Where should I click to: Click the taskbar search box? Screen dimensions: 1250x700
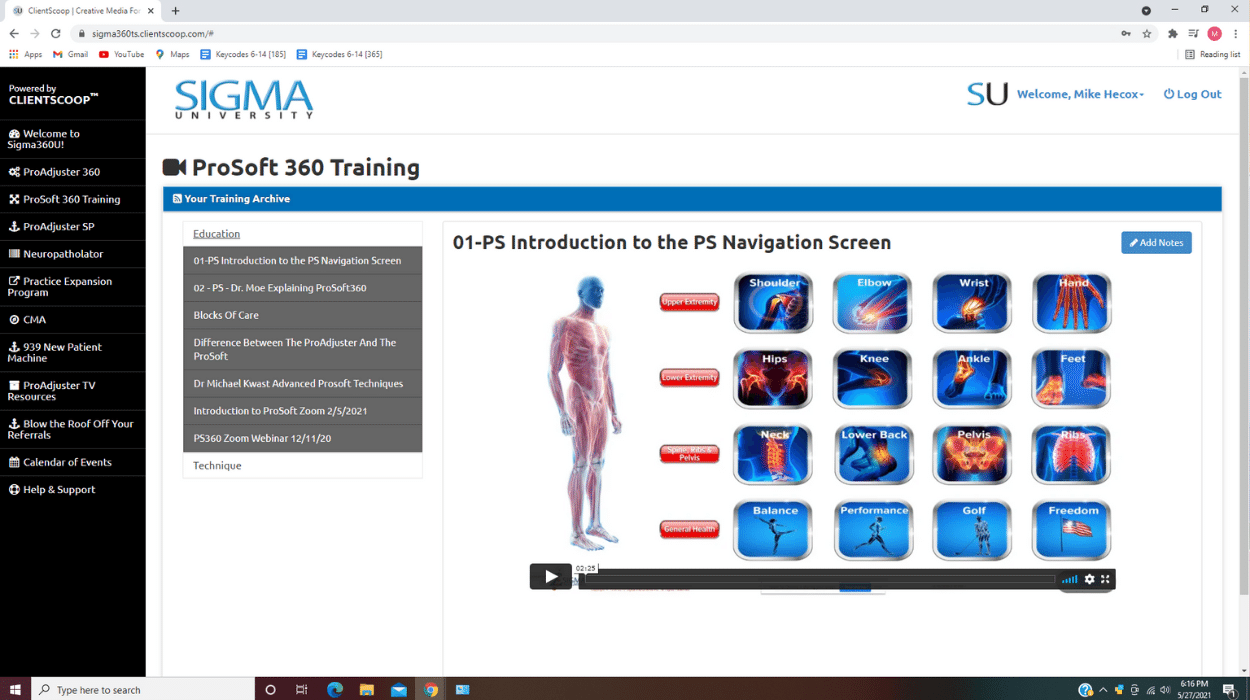(143, 689)
